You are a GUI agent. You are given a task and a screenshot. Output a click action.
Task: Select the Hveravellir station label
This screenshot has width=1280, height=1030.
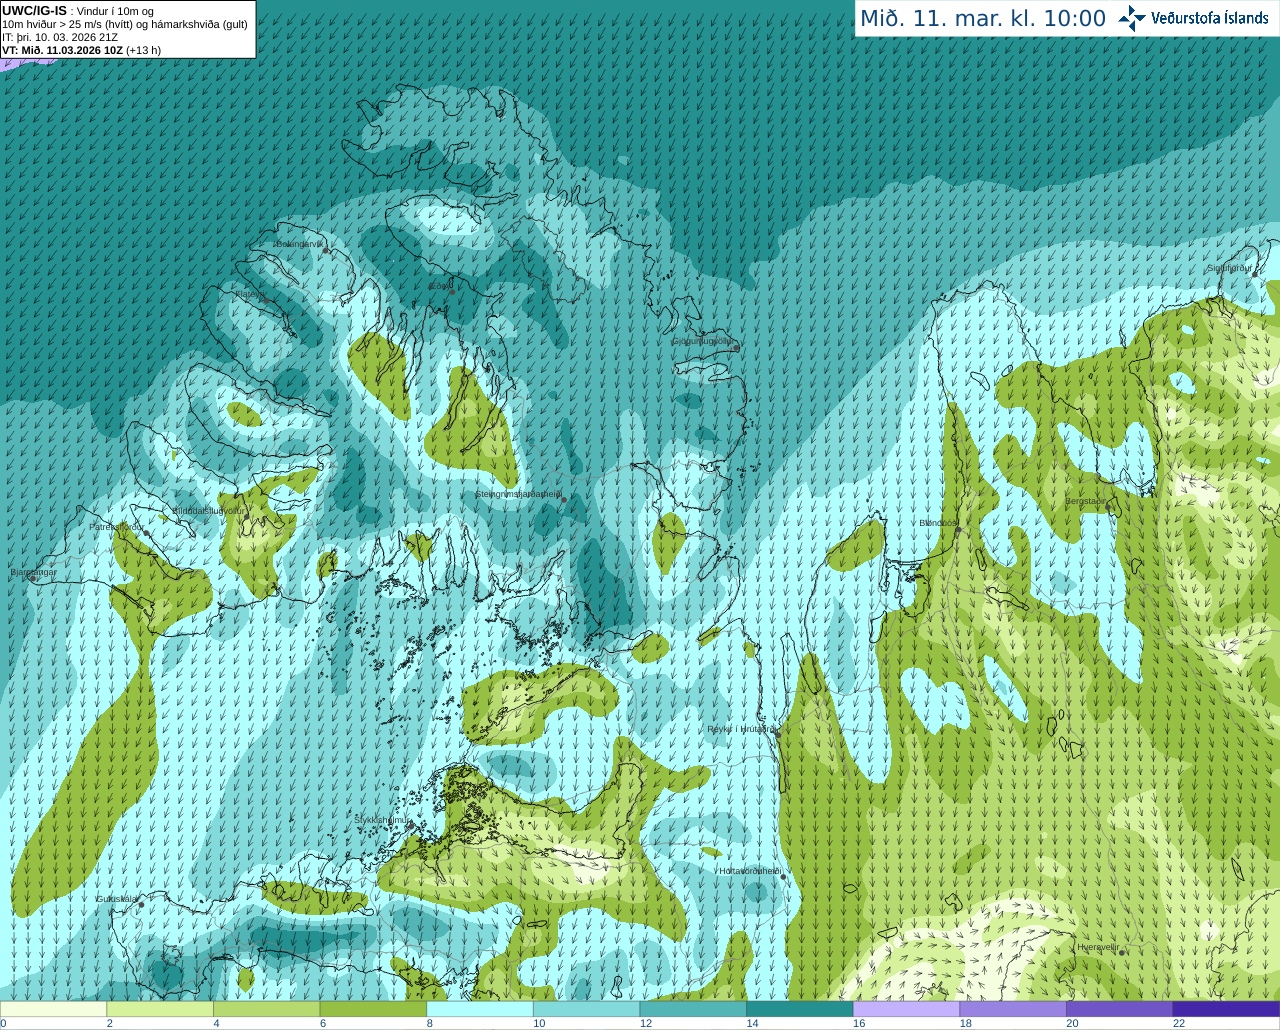pyautogui.click(x=1098, y=947)
